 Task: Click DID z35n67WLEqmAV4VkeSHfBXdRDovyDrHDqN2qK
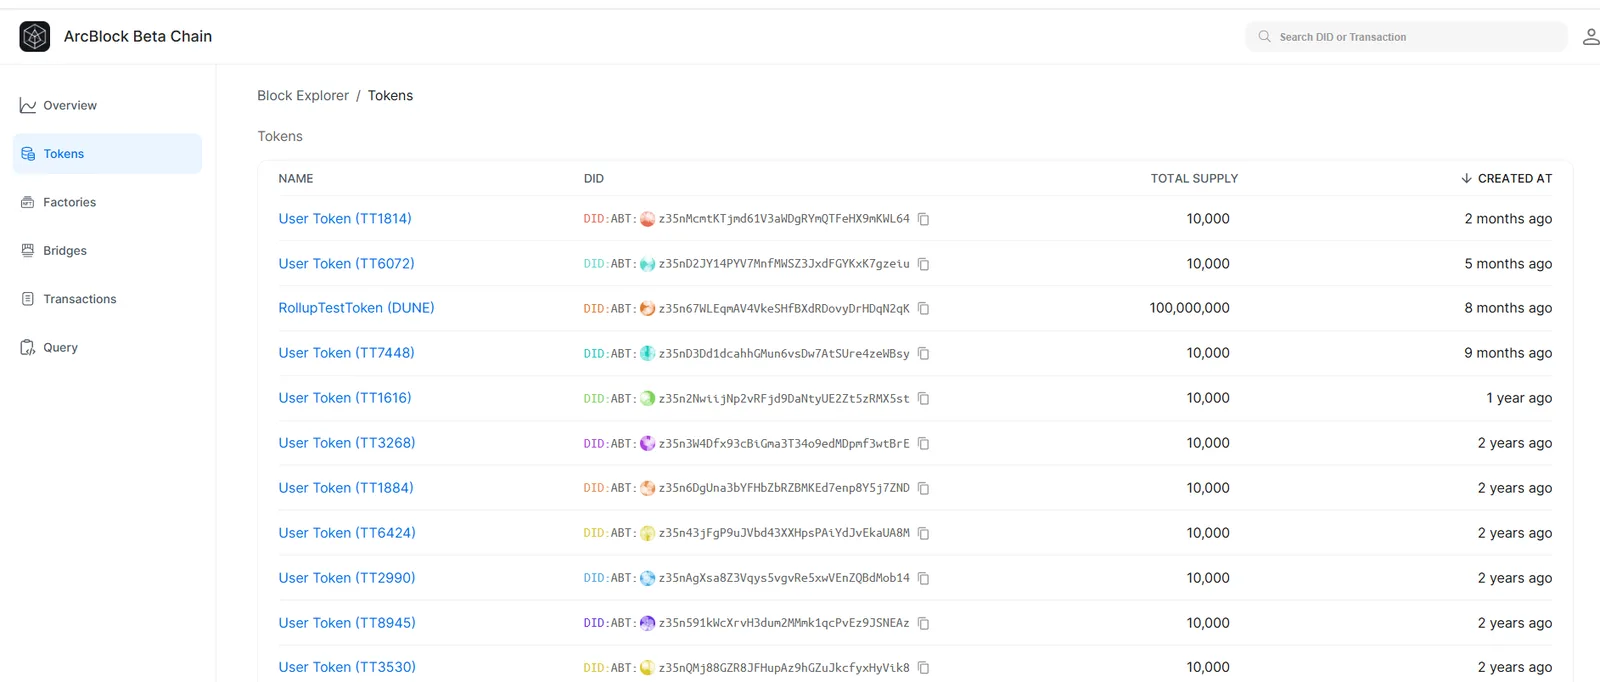click(x=784, y=309)
